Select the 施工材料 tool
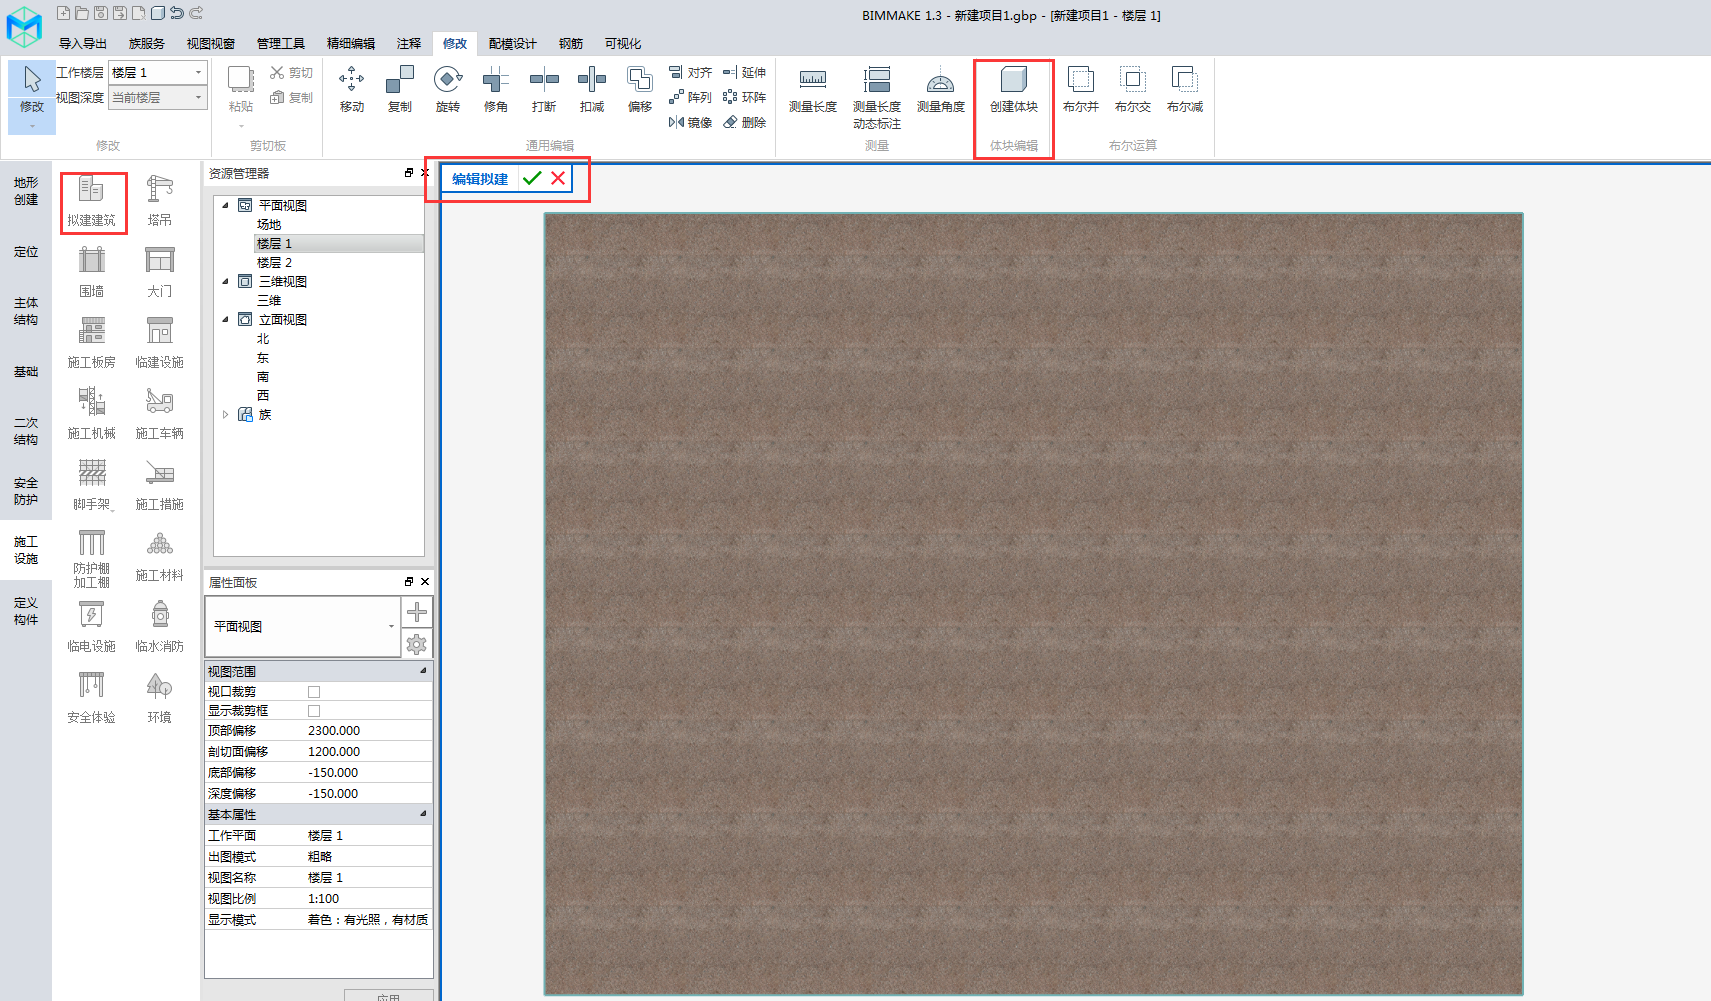The image size is (1711, 1001). coord(160,556)
